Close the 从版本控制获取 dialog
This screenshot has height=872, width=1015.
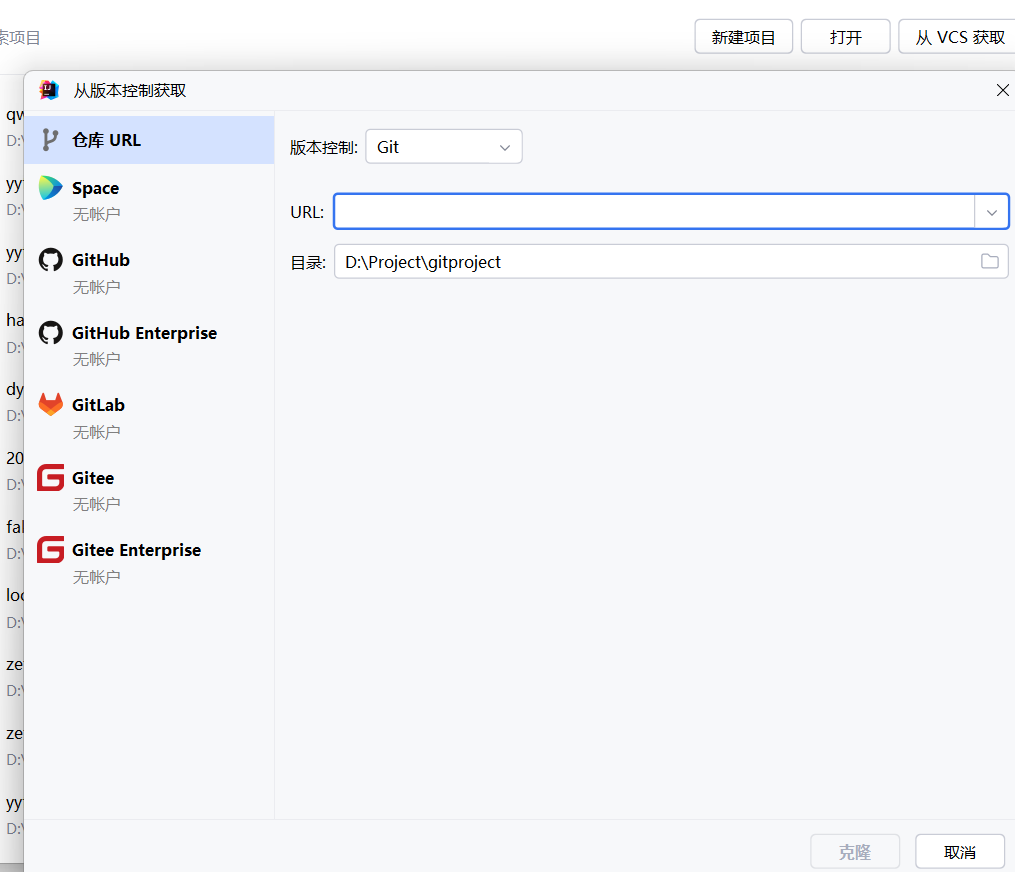pos(1003,90)
